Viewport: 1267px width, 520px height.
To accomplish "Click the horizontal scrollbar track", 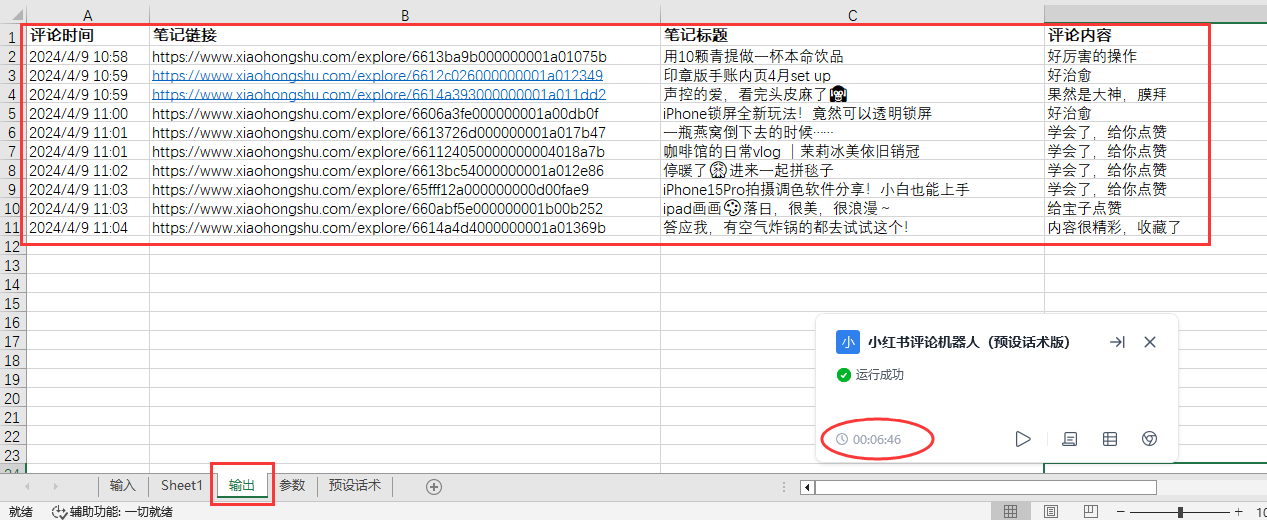I will point(986,488).
